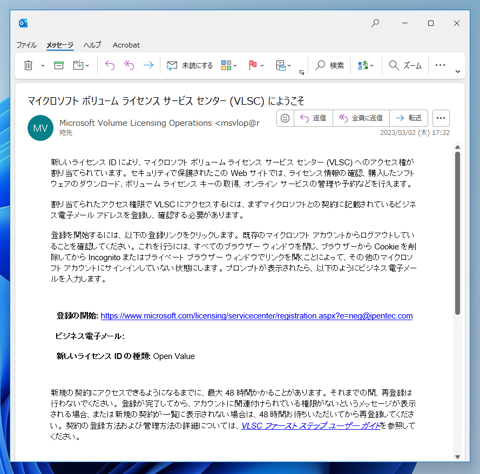The height and width of the screenshot is (474, 480).
Task: Open the VLSC ファーストステップ ユーザー ガイド link
Action: click(311, 426)
